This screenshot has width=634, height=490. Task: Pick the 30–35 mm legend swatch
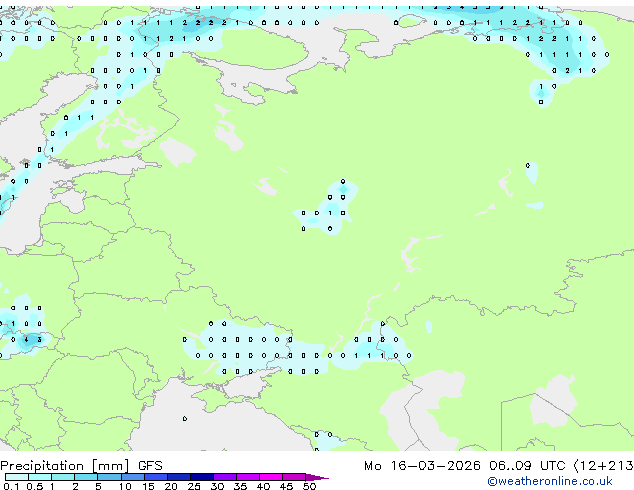tap(225, 477)
